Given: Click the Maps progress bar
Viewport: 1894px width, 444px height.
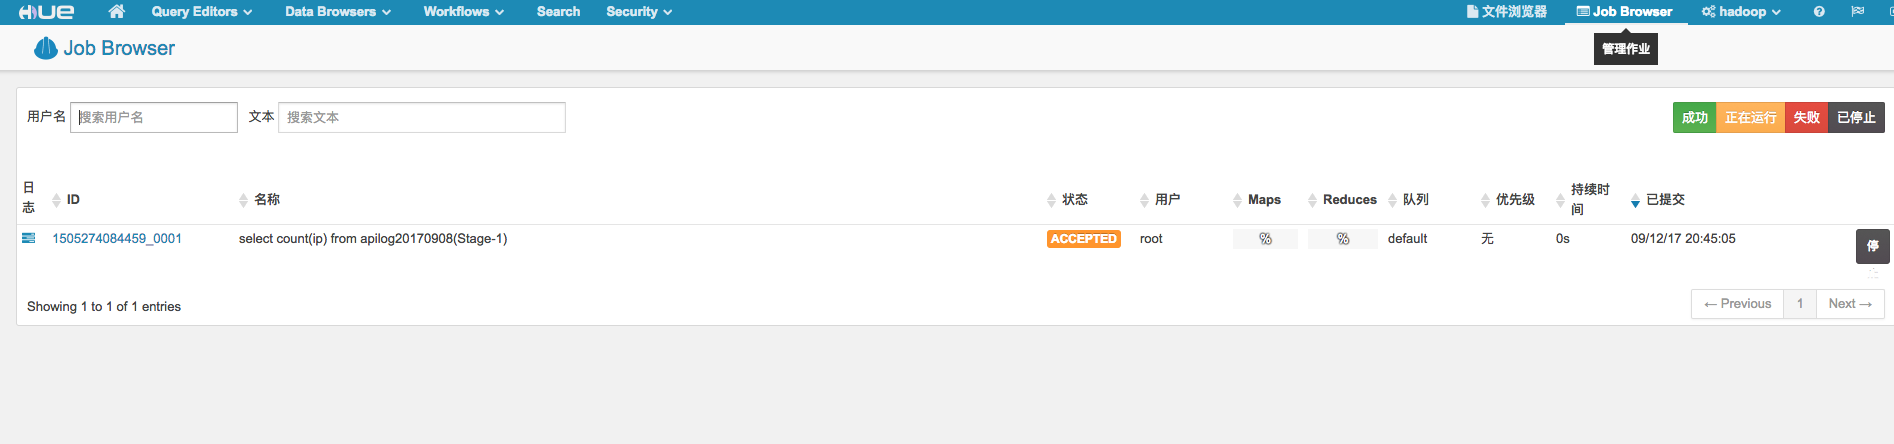Looking at the screenshot, I should pyautogui.click(x=1265, y=239).
